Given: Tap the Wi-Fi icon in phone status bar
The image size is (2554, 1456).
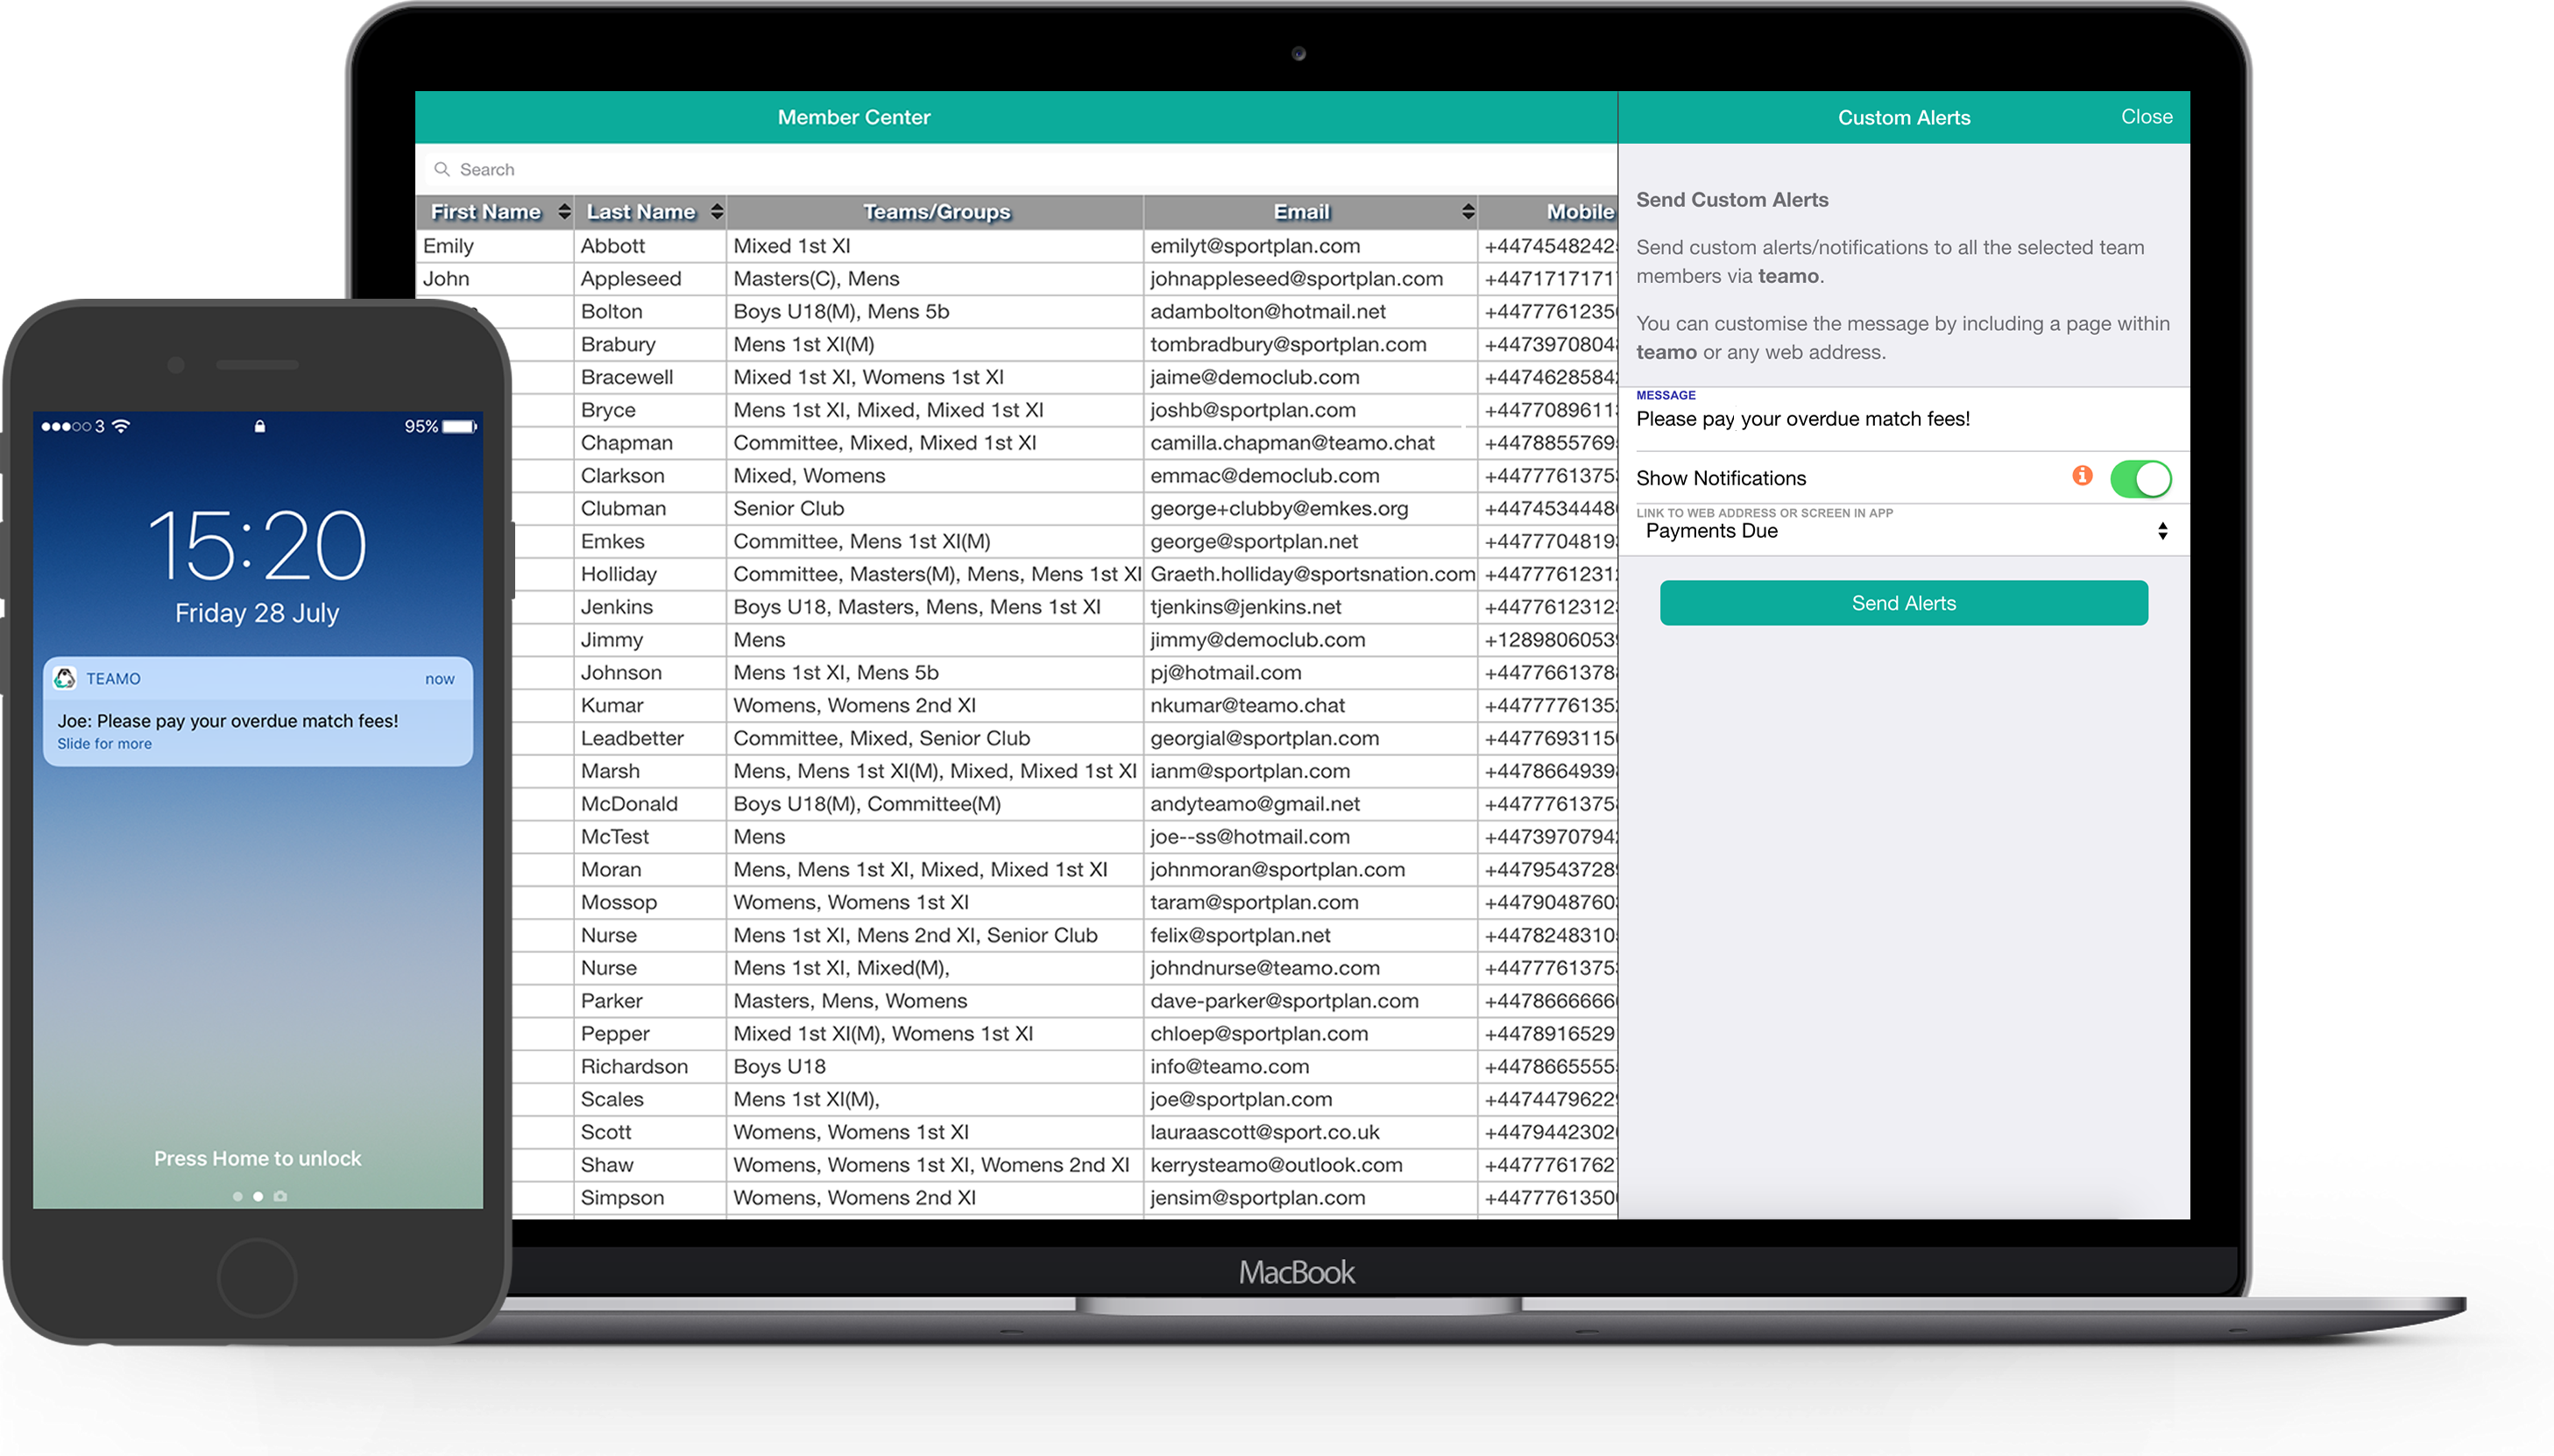Looking at the screenshot, I should tap(121, 426).
